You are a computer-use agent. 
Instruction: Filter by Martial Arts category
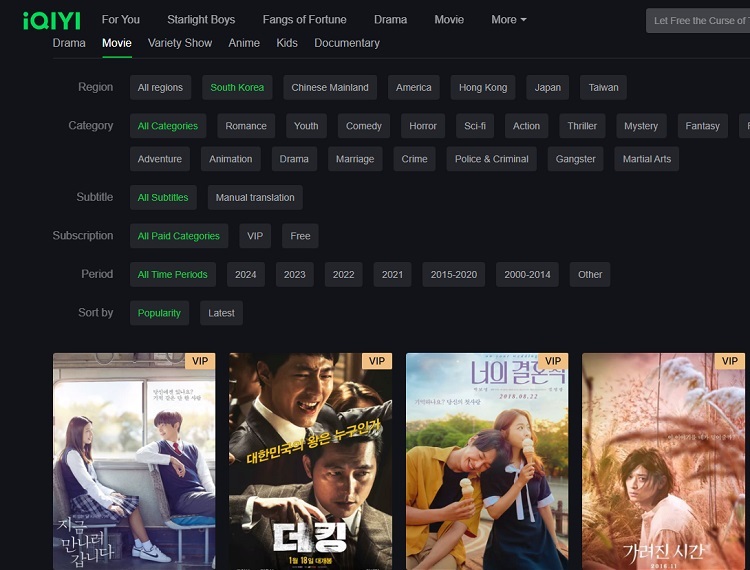tap(647, 159)
